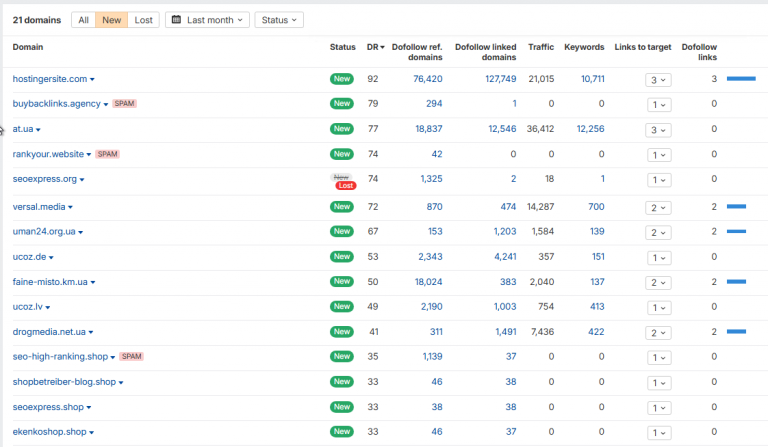This screenshot has width=768, height=447.
Task: Open the Status dropdown filter
Action: tap(279, 20)
